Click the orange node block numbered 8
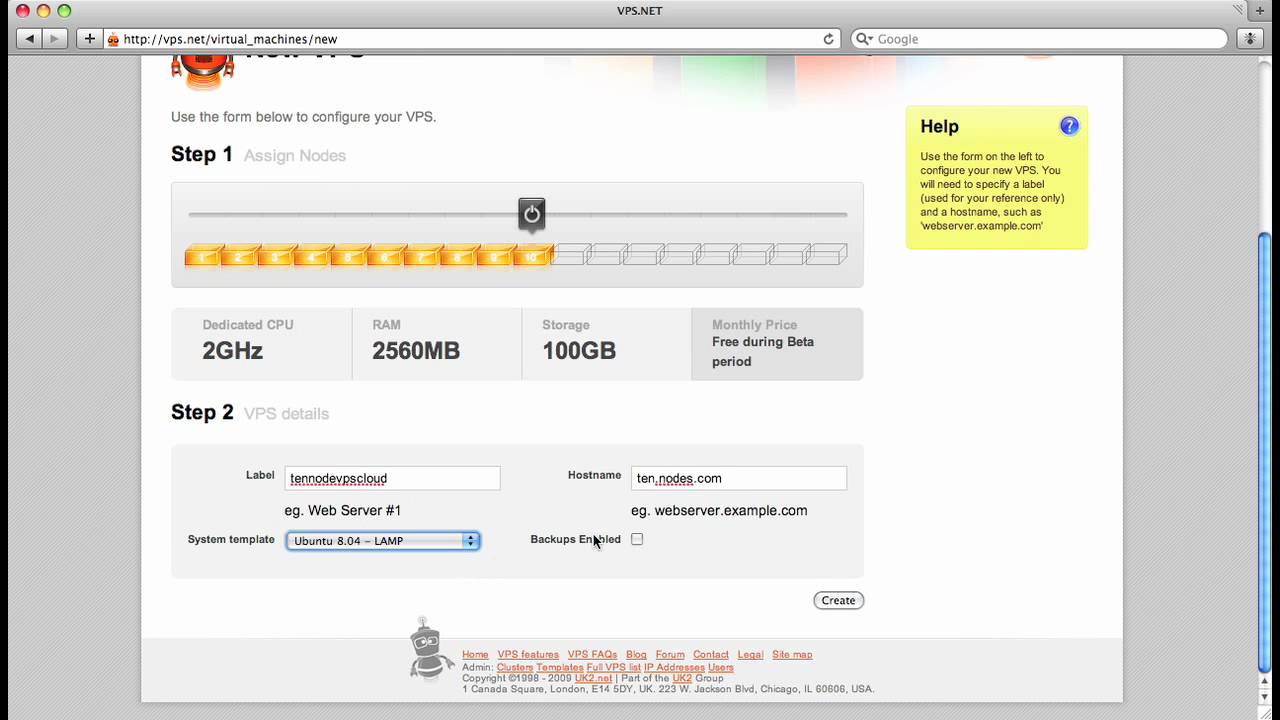 458,255
